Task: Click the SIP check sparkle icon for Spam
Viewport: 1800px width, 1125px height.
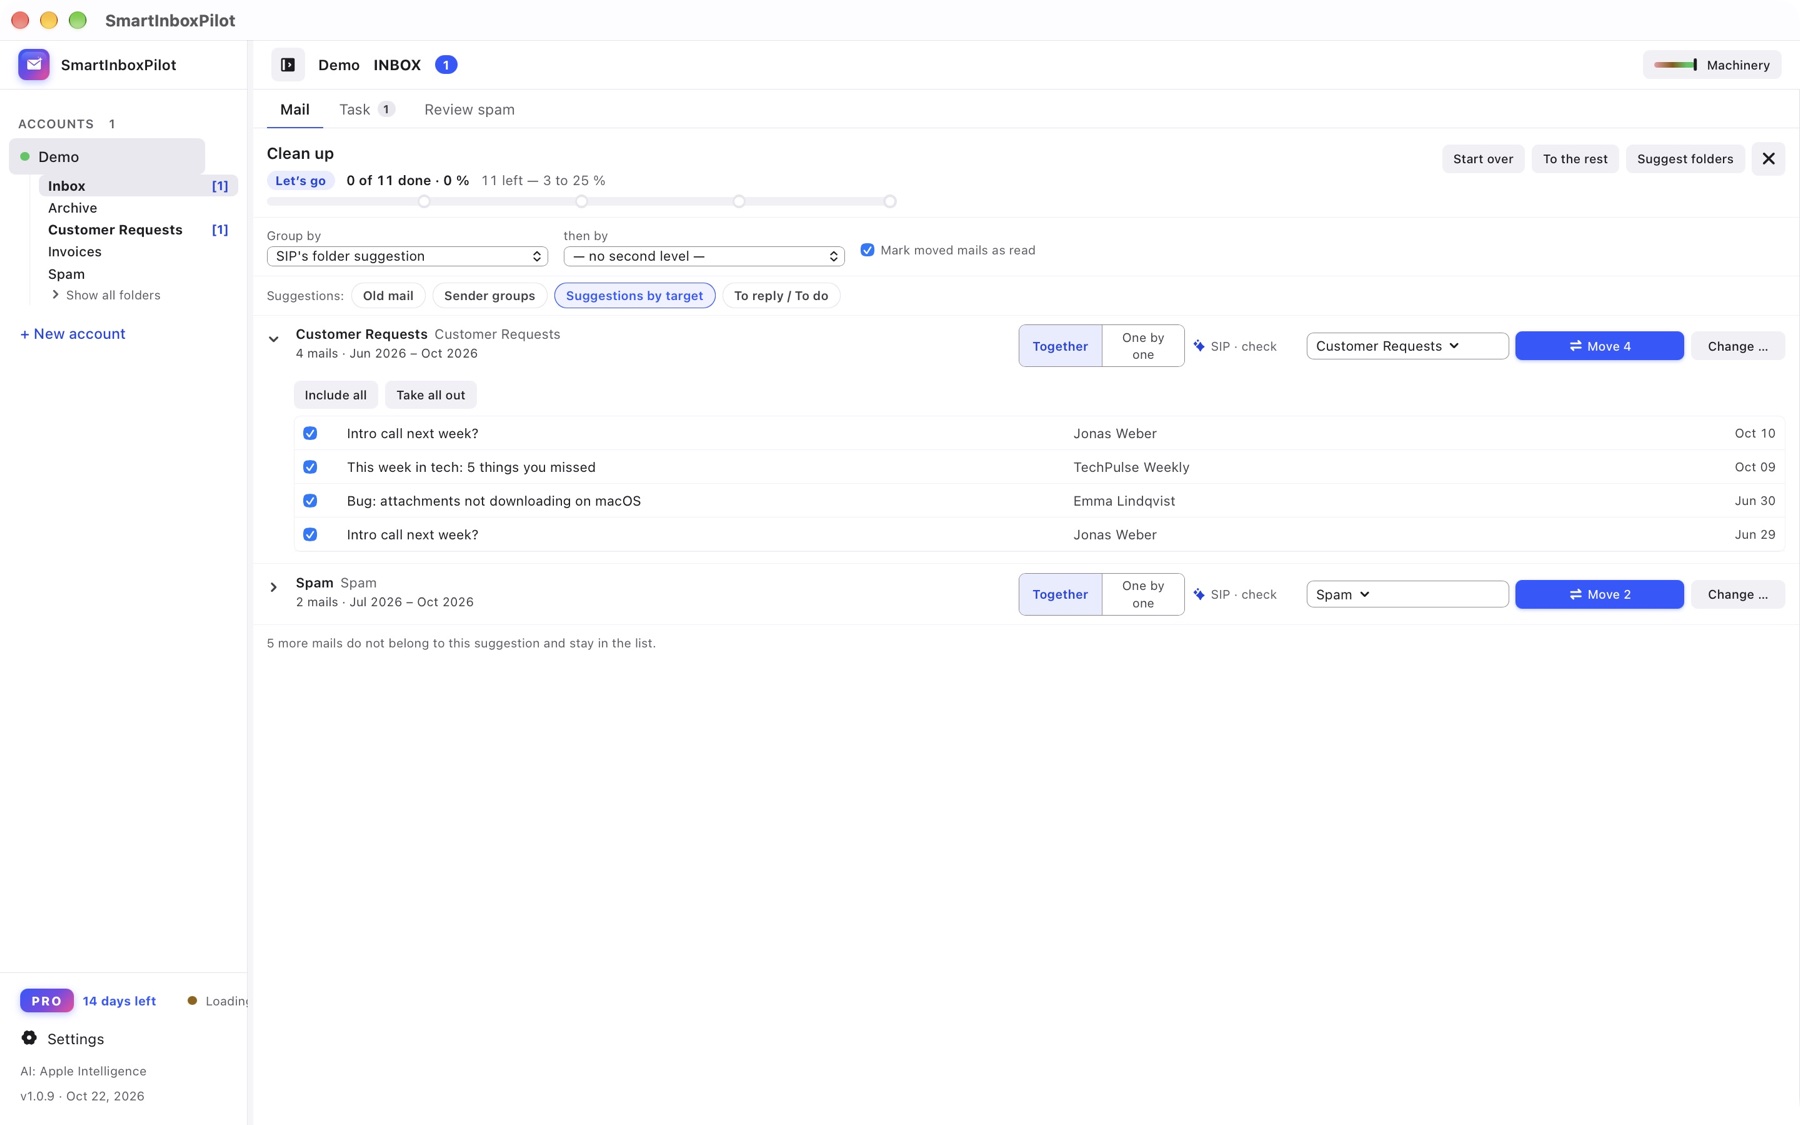Action: click(1199, 594)
